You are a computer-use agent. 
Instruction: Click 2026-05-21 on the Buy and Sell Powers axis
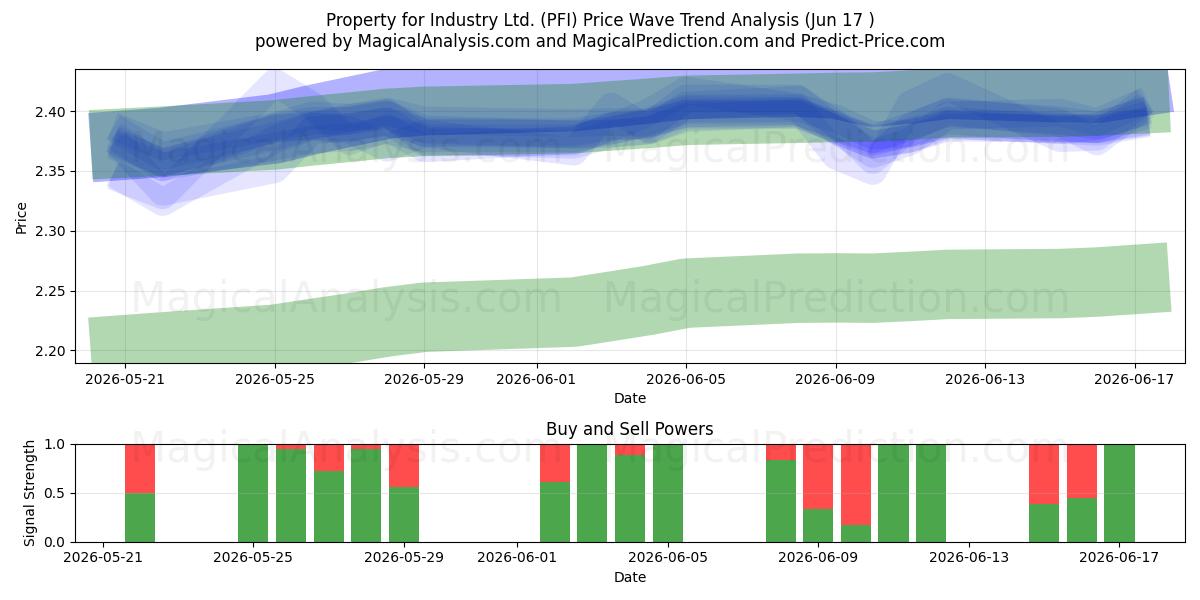point(102,559)
